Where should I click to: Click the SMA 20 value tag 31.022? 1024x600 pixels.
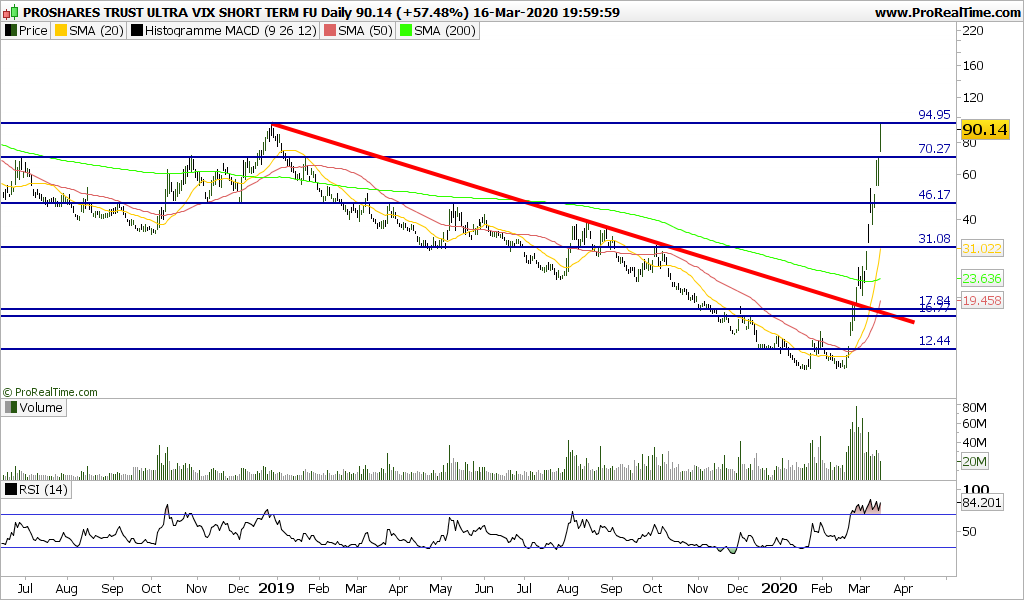[982, 249]
